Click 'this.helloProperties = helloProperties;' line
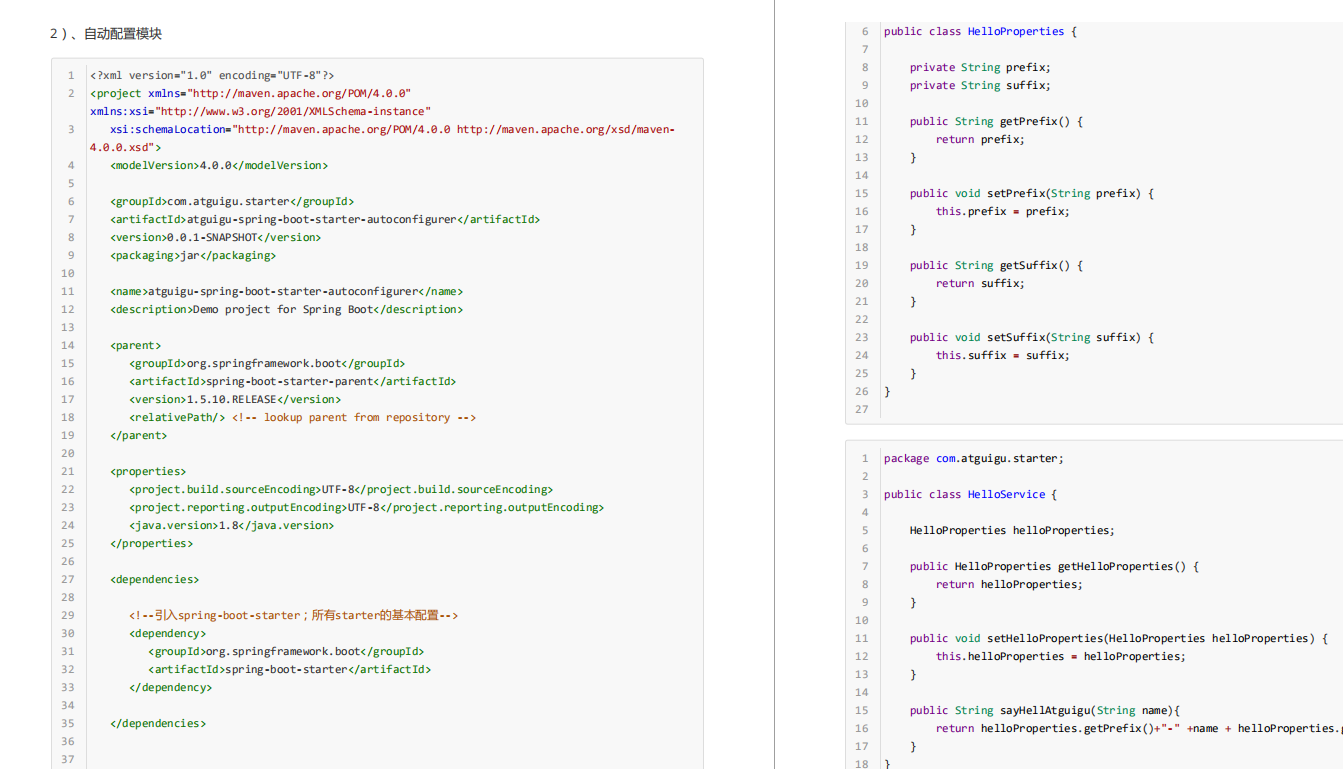This screenshot has width=1343, height=769. click(1061, 657)
